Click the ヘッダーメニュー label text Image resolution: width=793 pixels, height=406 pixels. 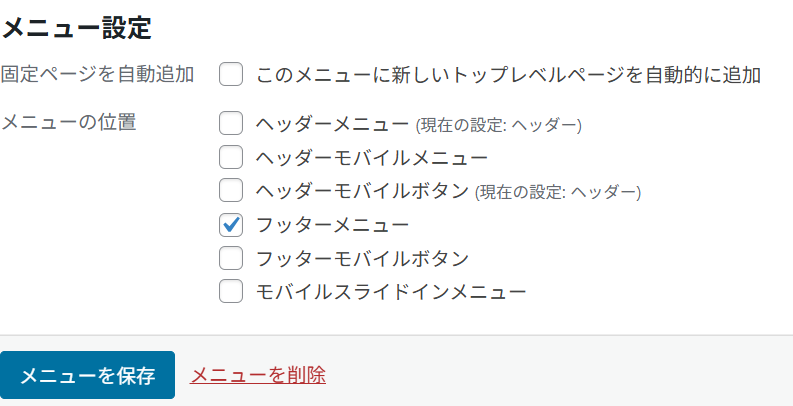[x=333, y=124]
